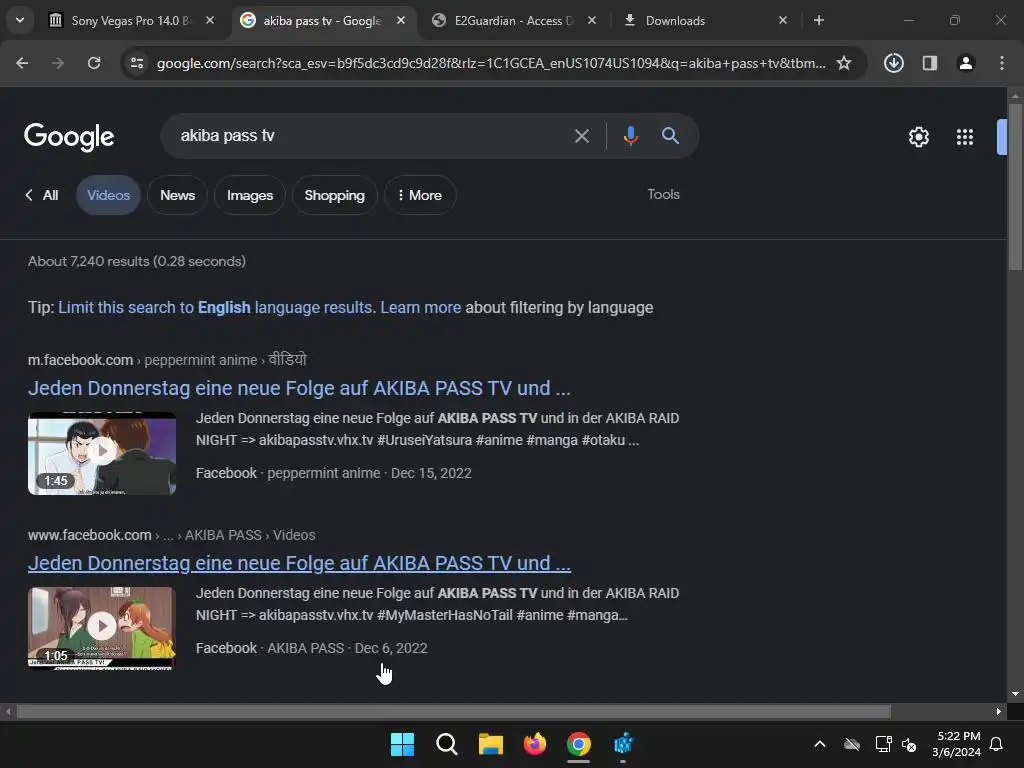1024x768 pixels.
Task: Select the News filter chip
Action: (178, 195)
